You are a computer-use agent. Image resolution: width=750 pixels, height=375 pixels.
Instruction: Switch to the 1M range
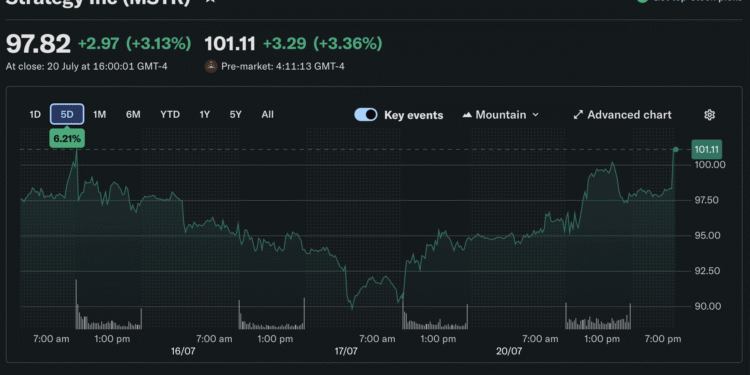pos(99,114)
